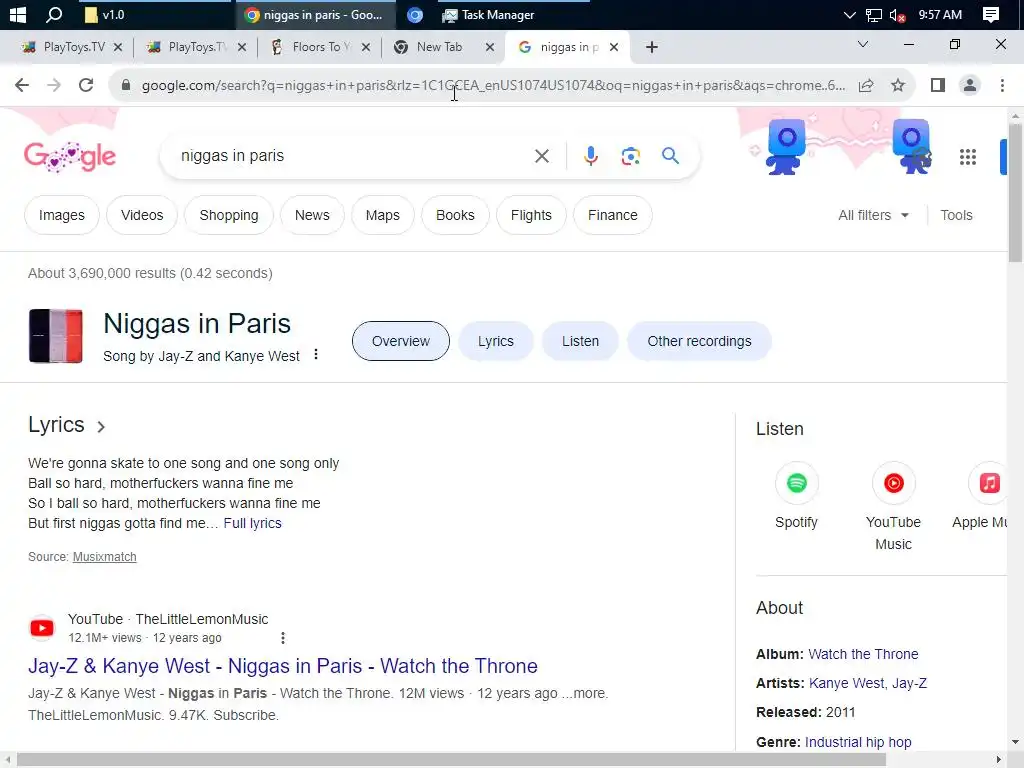Open the Industrial hip hop genre link

858,742
